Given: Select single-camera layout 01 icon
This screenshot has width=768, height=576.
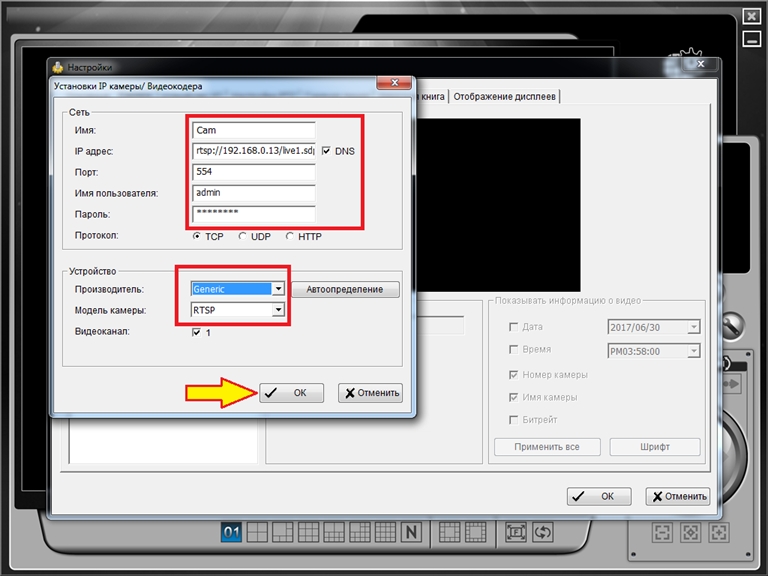Looking at the screenshot, I should coord(231,533).
